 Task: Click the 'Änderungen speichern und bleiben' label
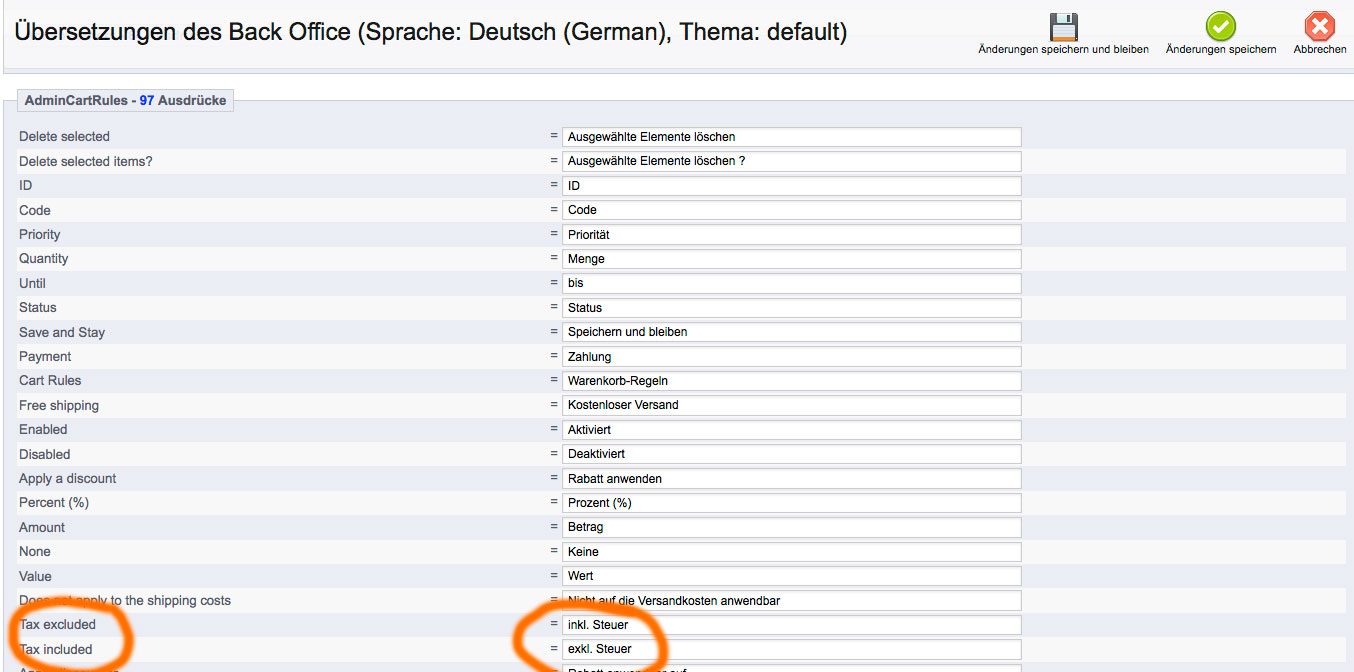pyautogui.click(x=1063, y=49)
